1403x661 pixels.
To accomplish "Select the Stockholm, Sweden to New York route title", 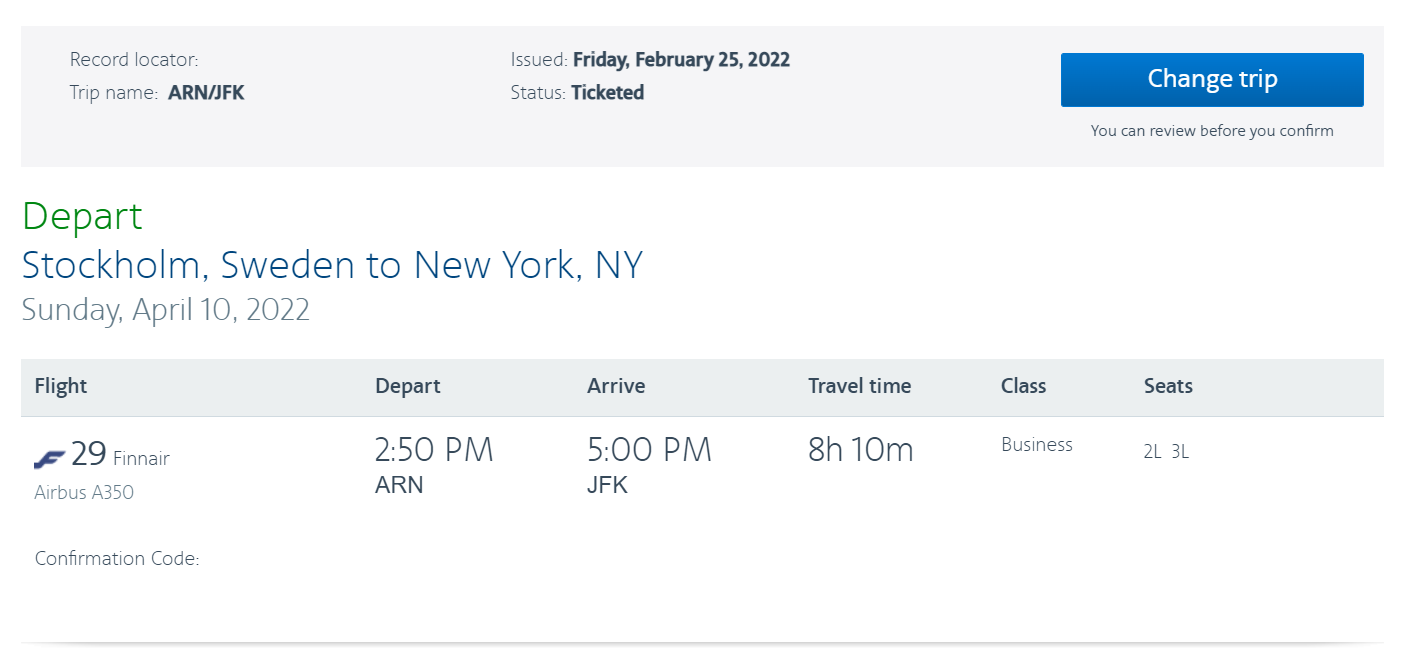I will pos(332,264).
